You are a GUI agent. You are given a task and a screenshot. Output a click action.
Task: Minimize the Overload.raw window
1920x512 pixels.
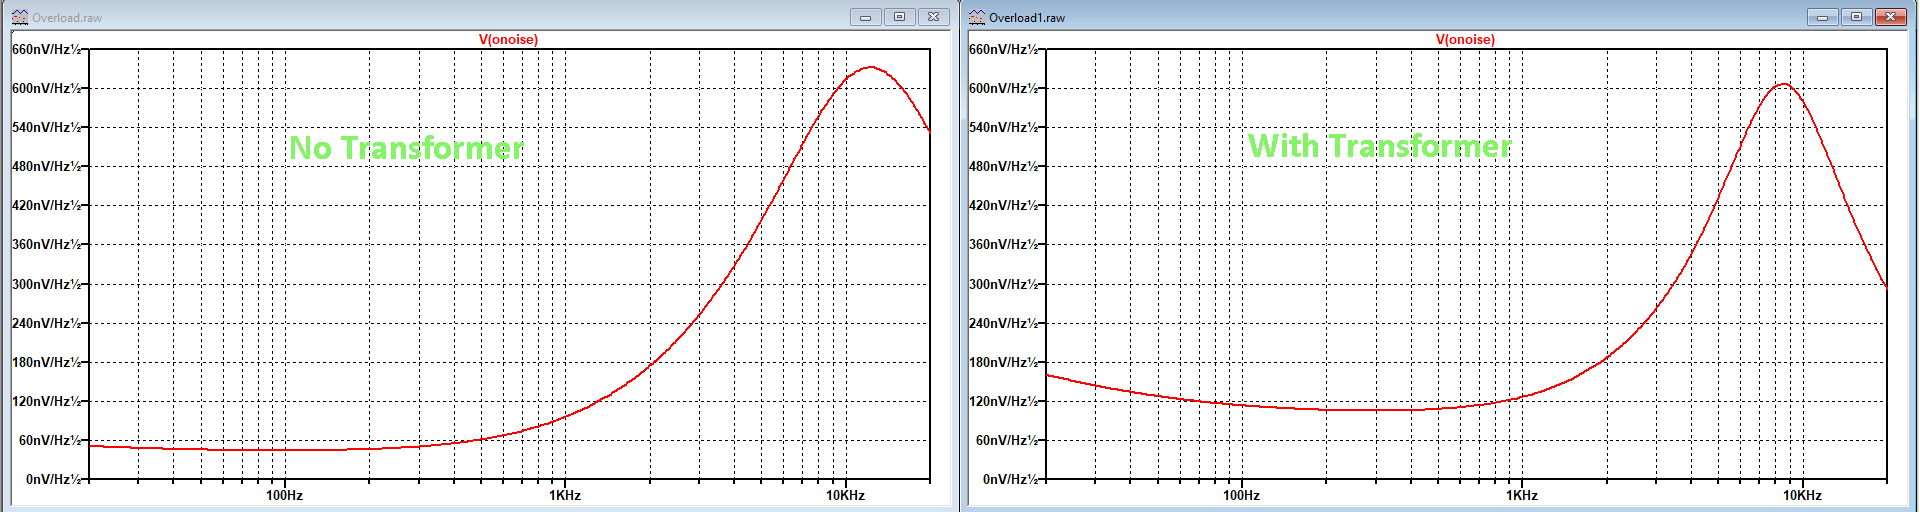coord(866,17)
